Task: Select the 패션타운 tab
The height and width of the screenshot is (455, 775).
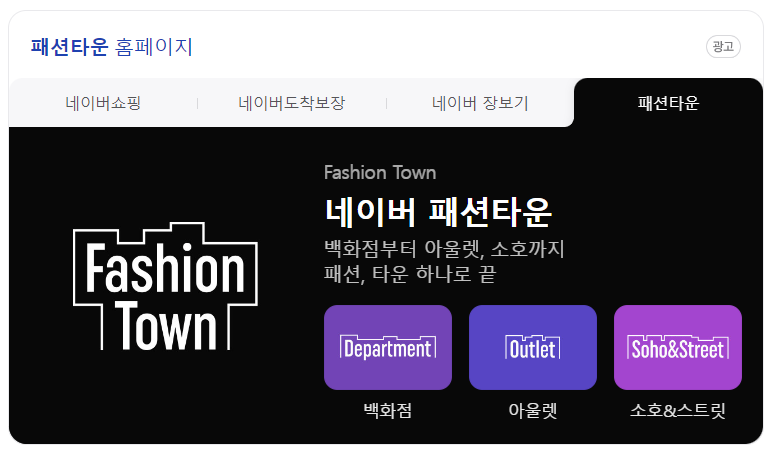Action: (x=668, y=103)
